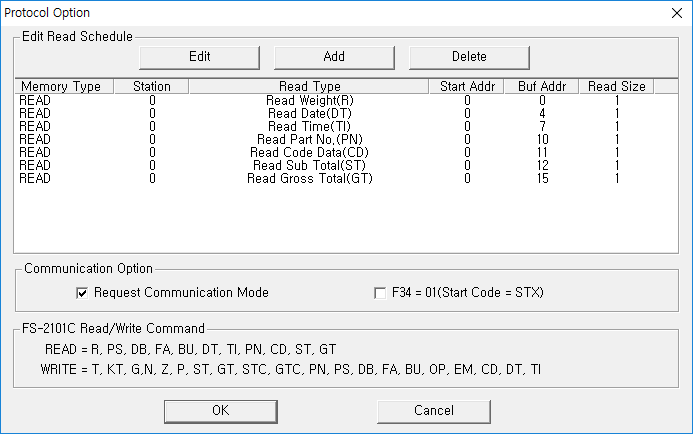Sort by Memory Type column header
The width and height of the screenshot is (693, 434).
[65, 87]
